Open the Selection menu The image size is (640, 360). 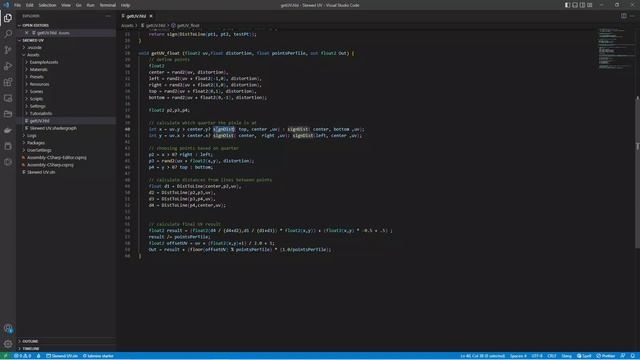[x=47, y=5]
